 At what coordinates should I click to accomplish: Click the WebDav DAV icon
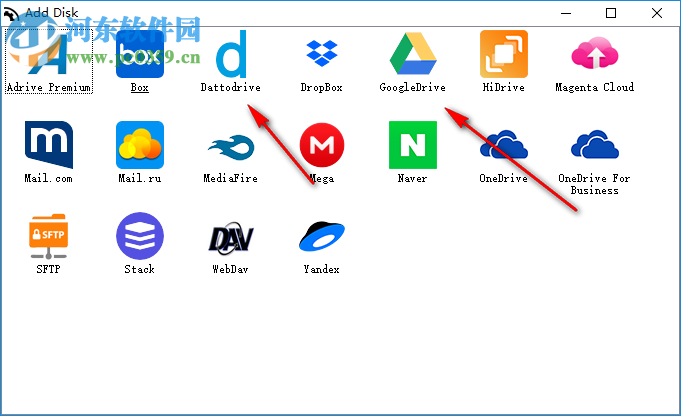231,238
